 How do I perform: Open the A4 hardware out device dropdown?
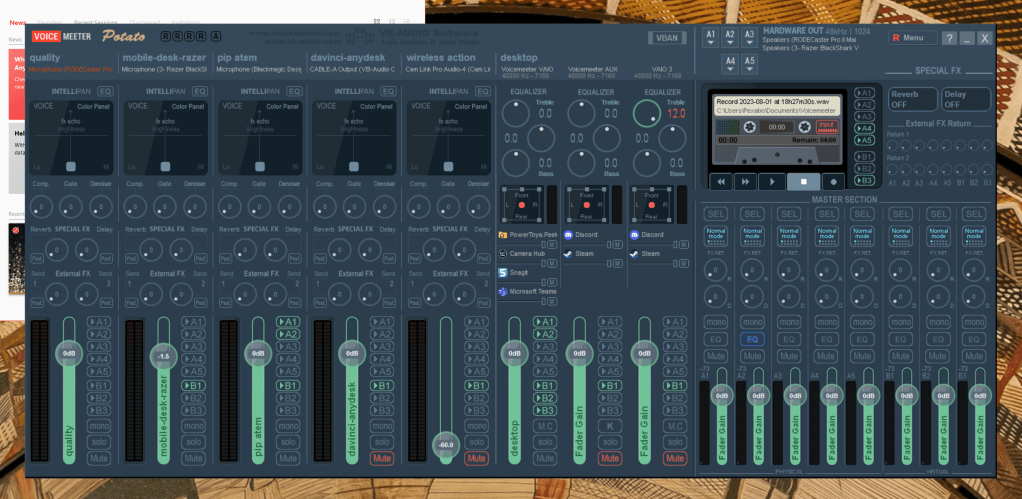(730, 64)
